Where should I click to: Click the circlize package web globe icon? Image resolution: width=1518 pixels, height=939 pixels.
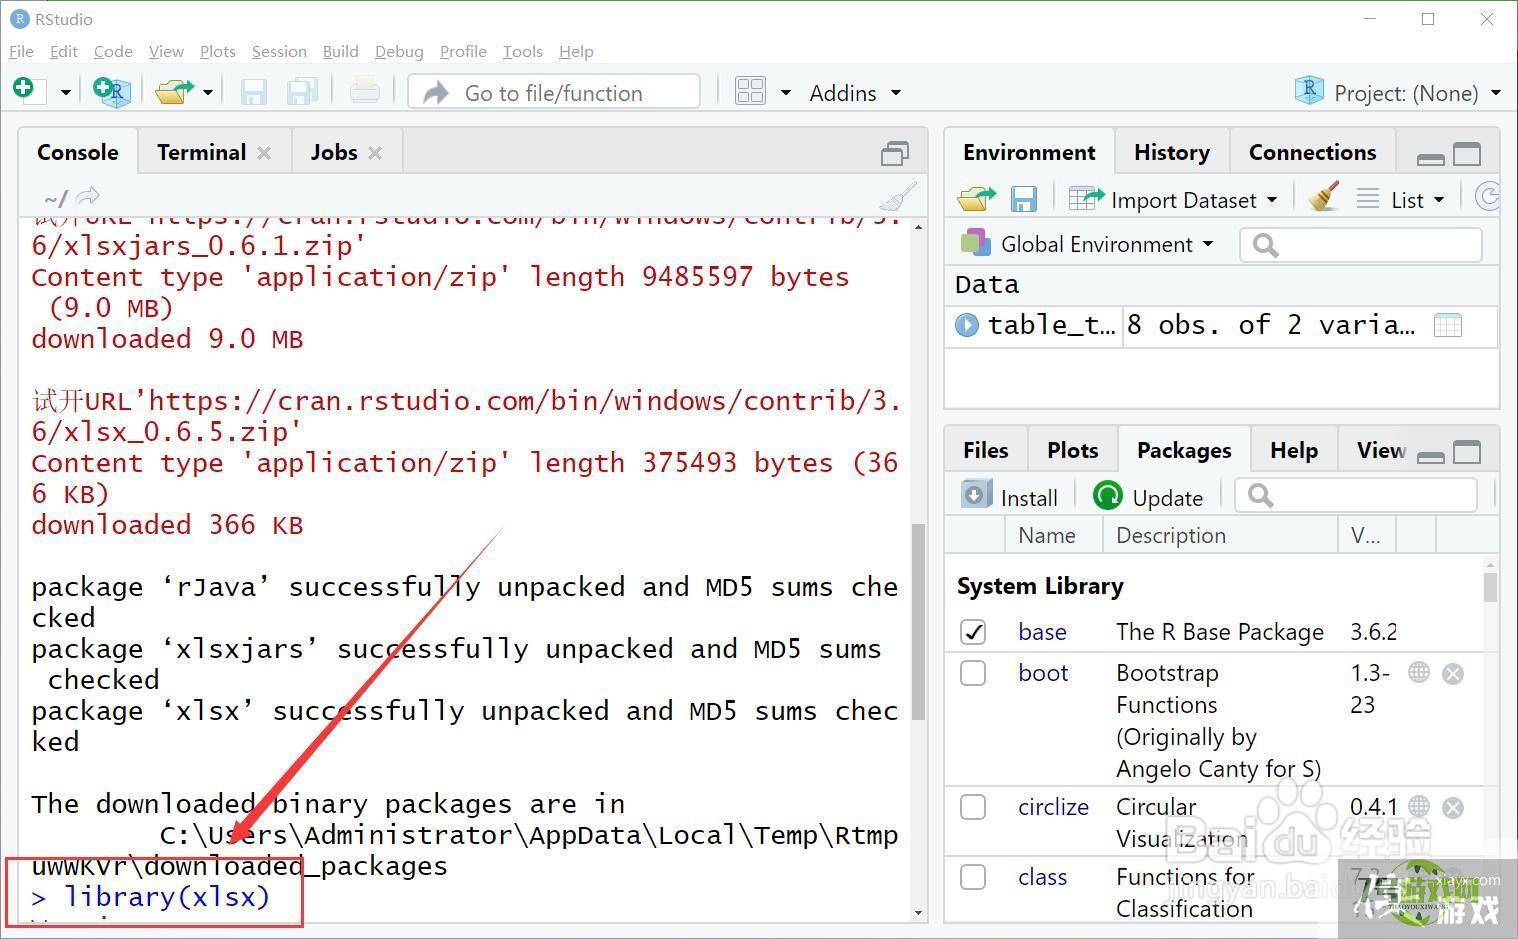(1419, 805)
